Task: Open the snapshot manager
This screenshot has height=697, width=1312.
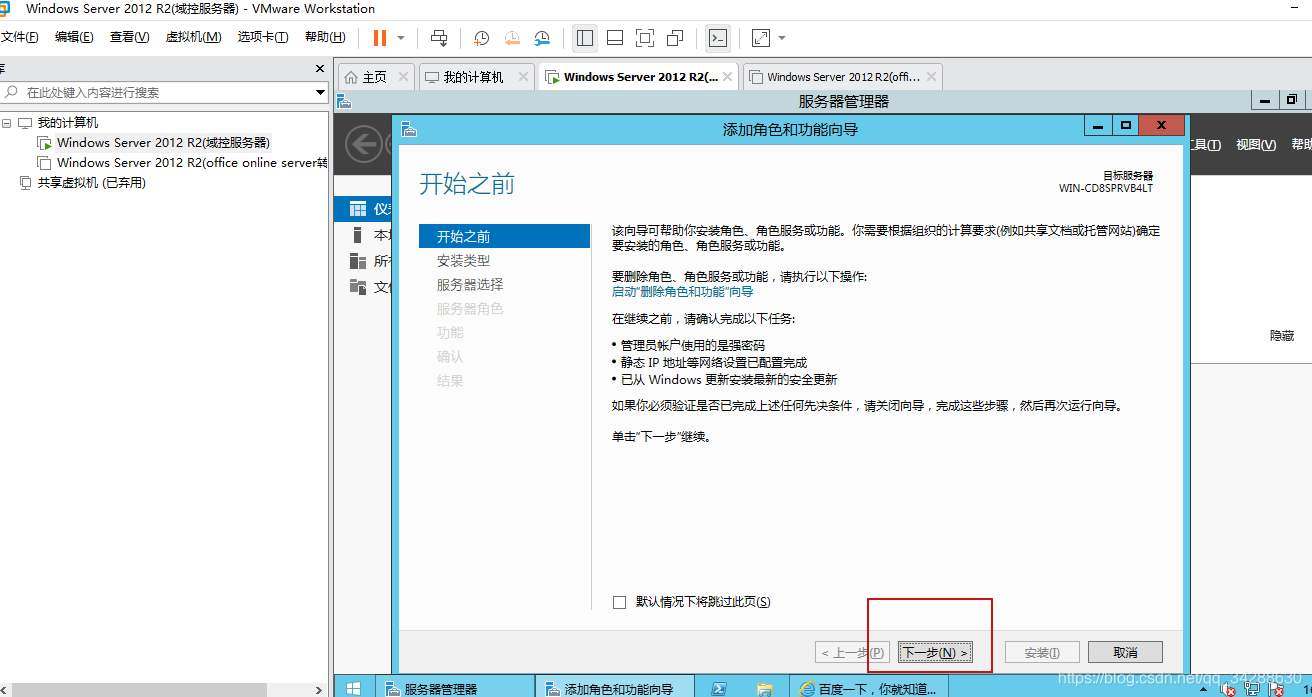Action: [541, 38]
